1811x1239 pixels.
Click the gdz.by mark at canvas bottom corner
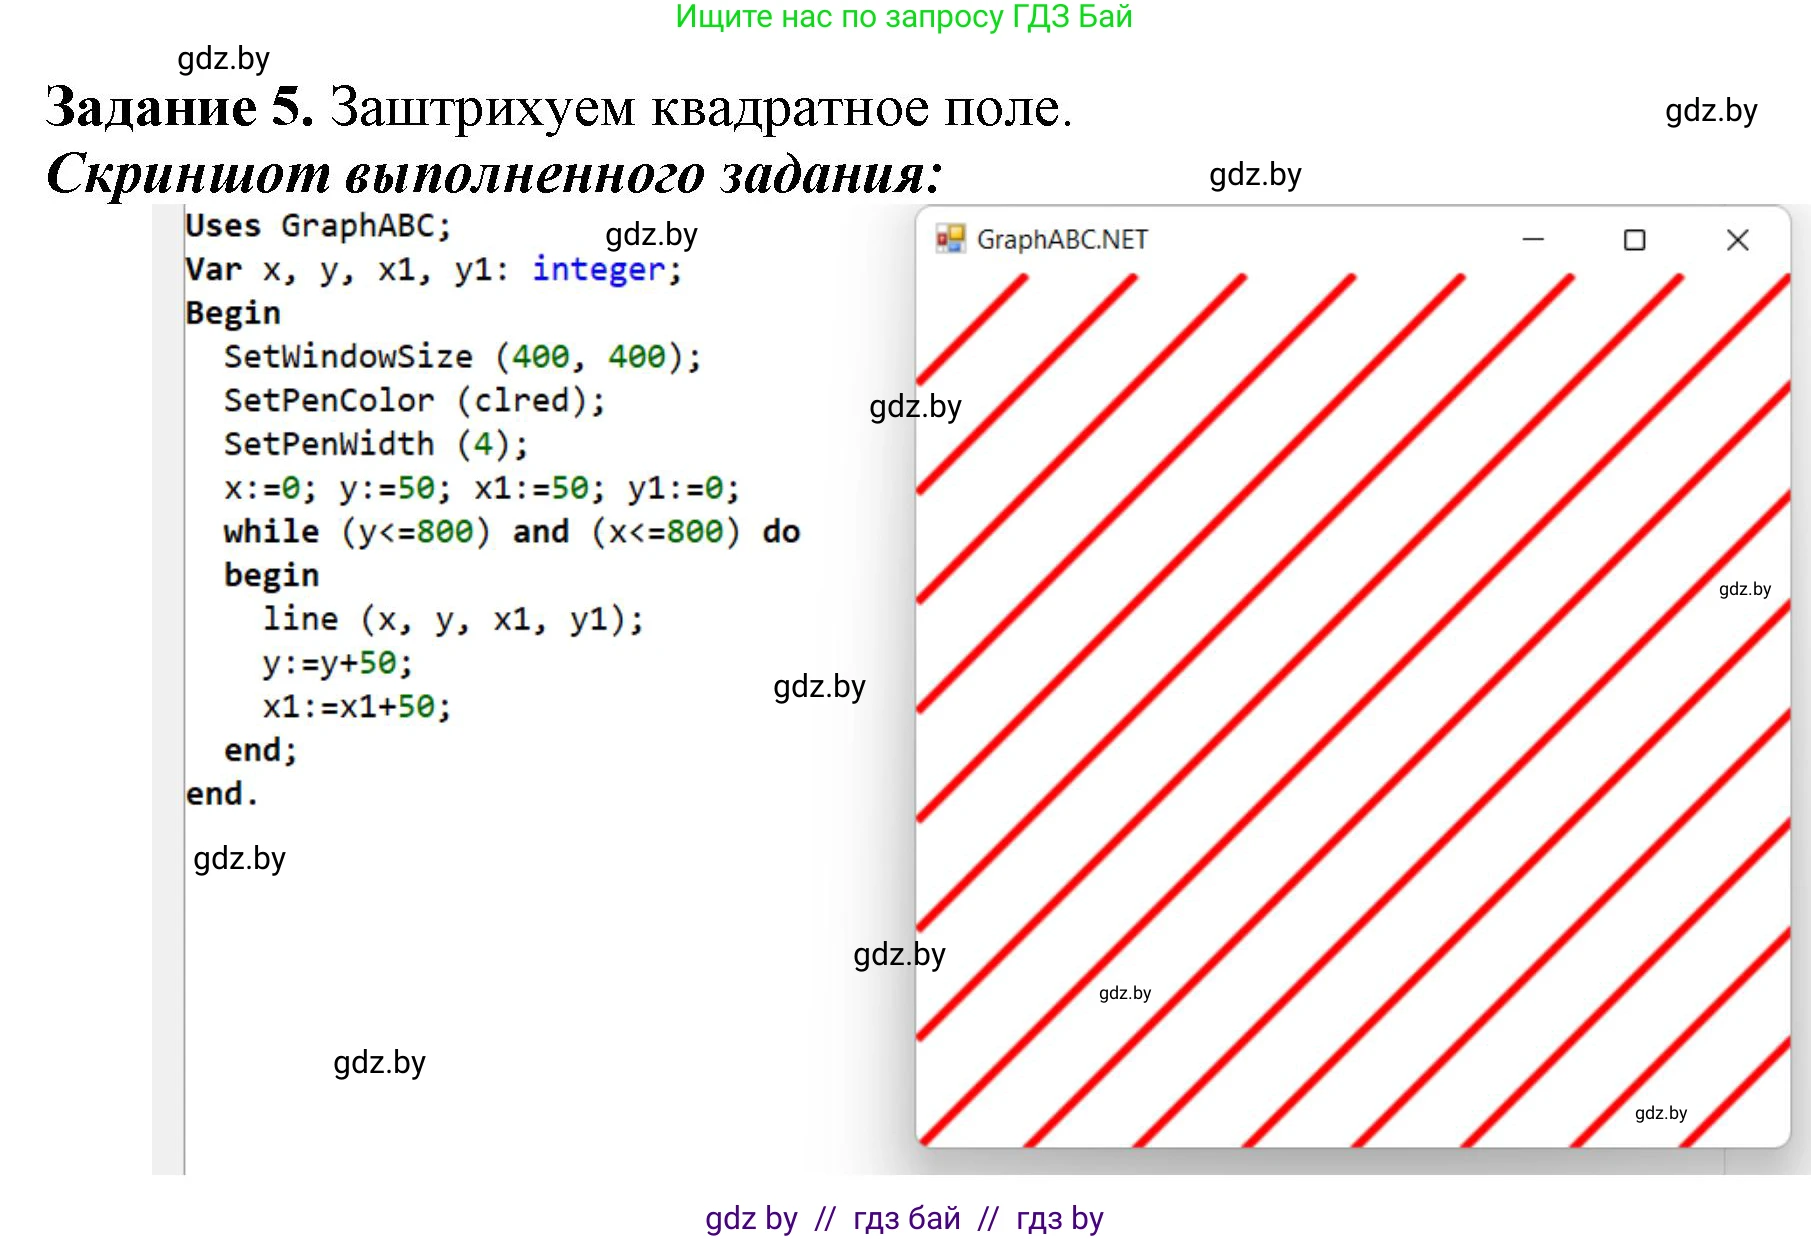pos(1663,1112)
